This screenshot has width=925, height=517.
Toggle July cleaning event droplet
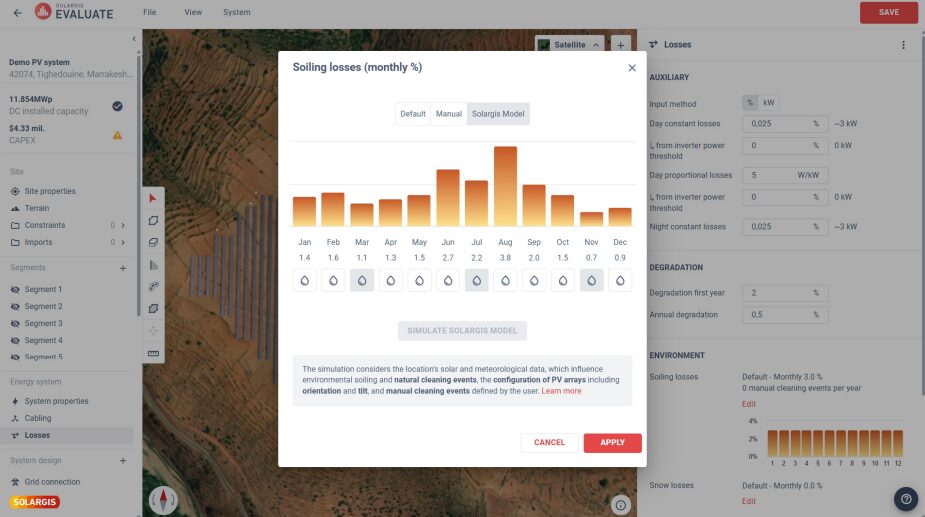pyautogui.click(x=477, y=281)
